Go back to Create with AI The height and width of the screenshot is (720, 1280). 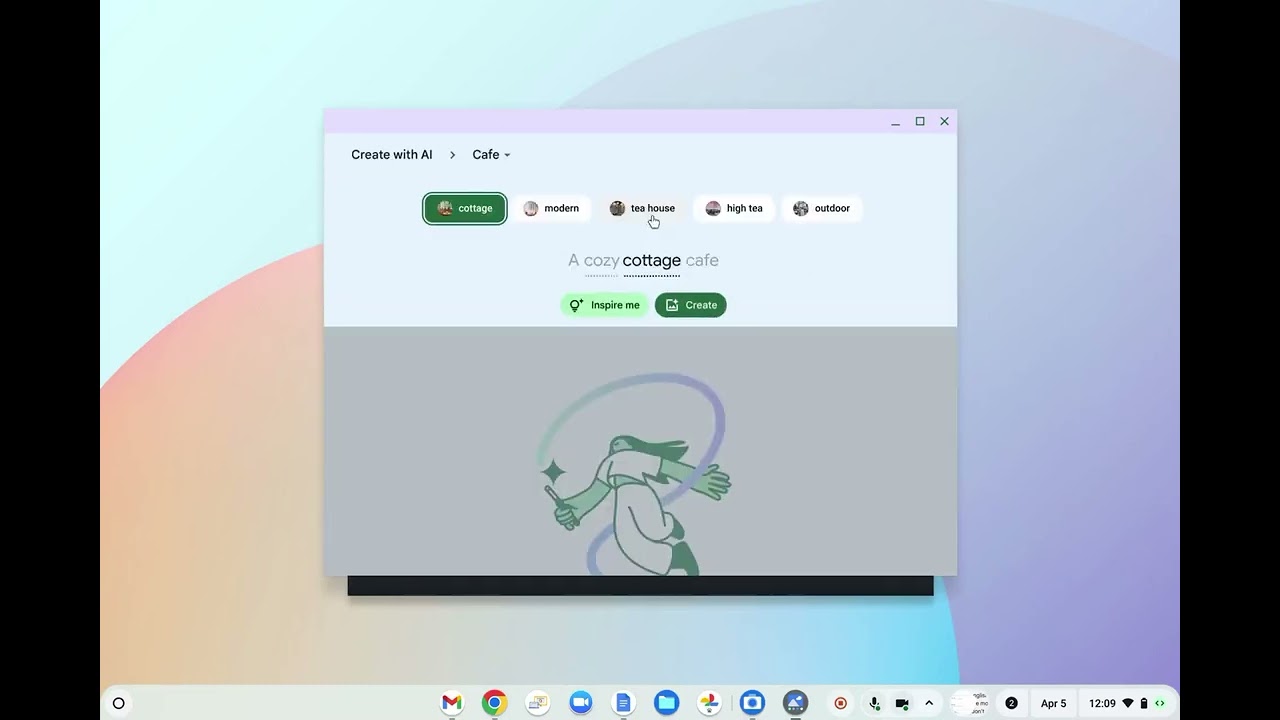pyautogui.click(x=392, y=155)
